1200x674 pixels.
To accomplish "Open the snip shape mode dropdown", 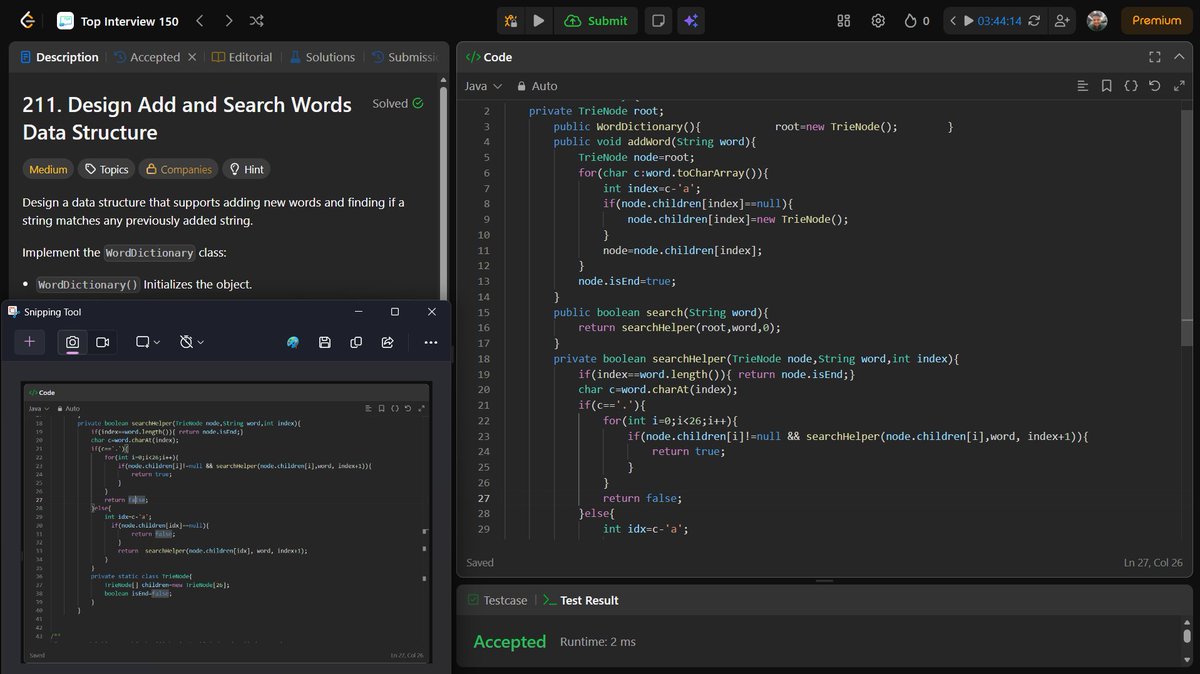I will point(148,342).
